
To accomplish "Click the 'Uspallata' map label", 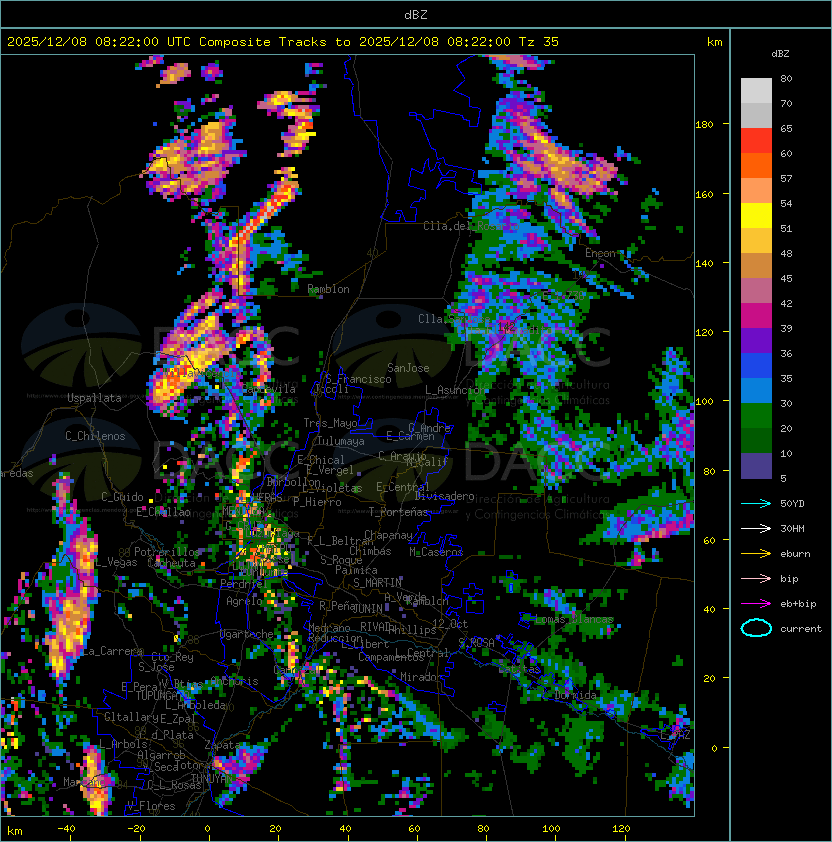I will click(x=94, y=398).
